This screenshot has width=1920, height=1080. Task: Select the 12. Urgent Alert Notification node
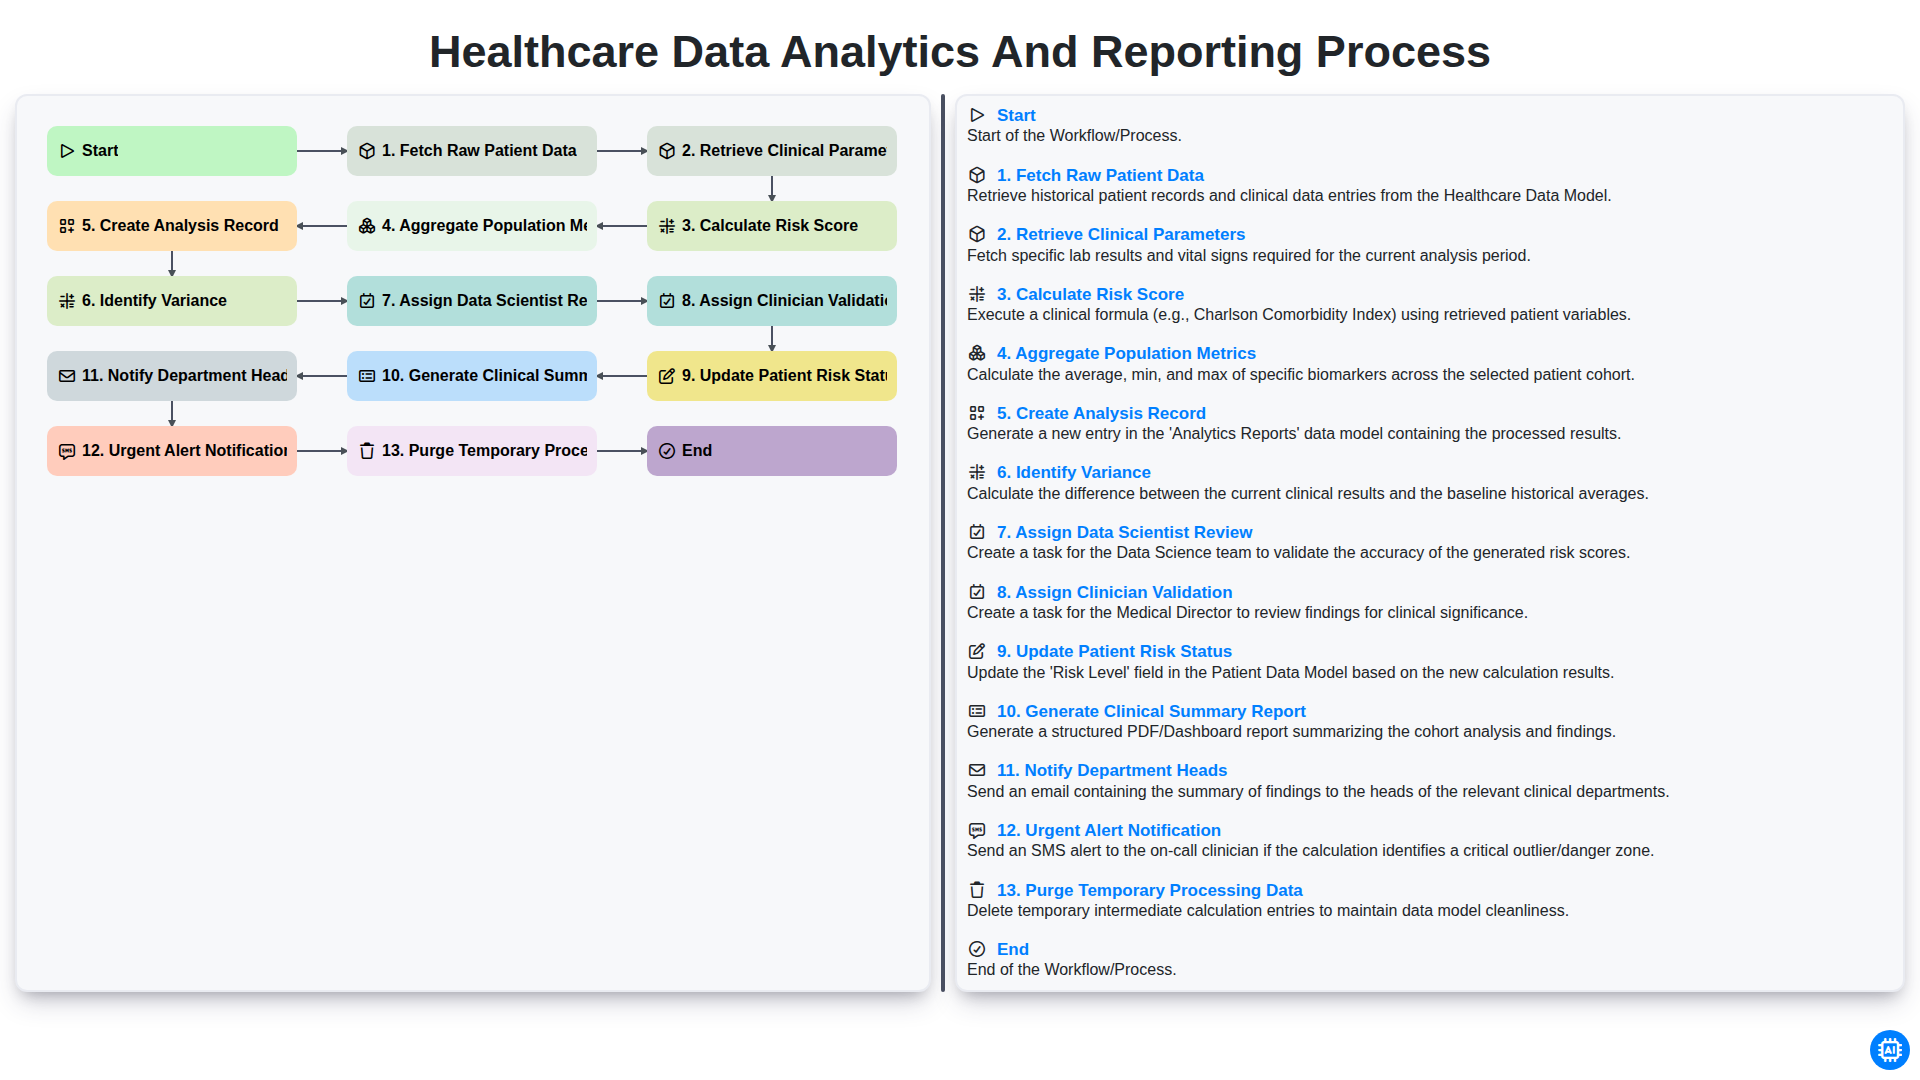click(172, 451)
